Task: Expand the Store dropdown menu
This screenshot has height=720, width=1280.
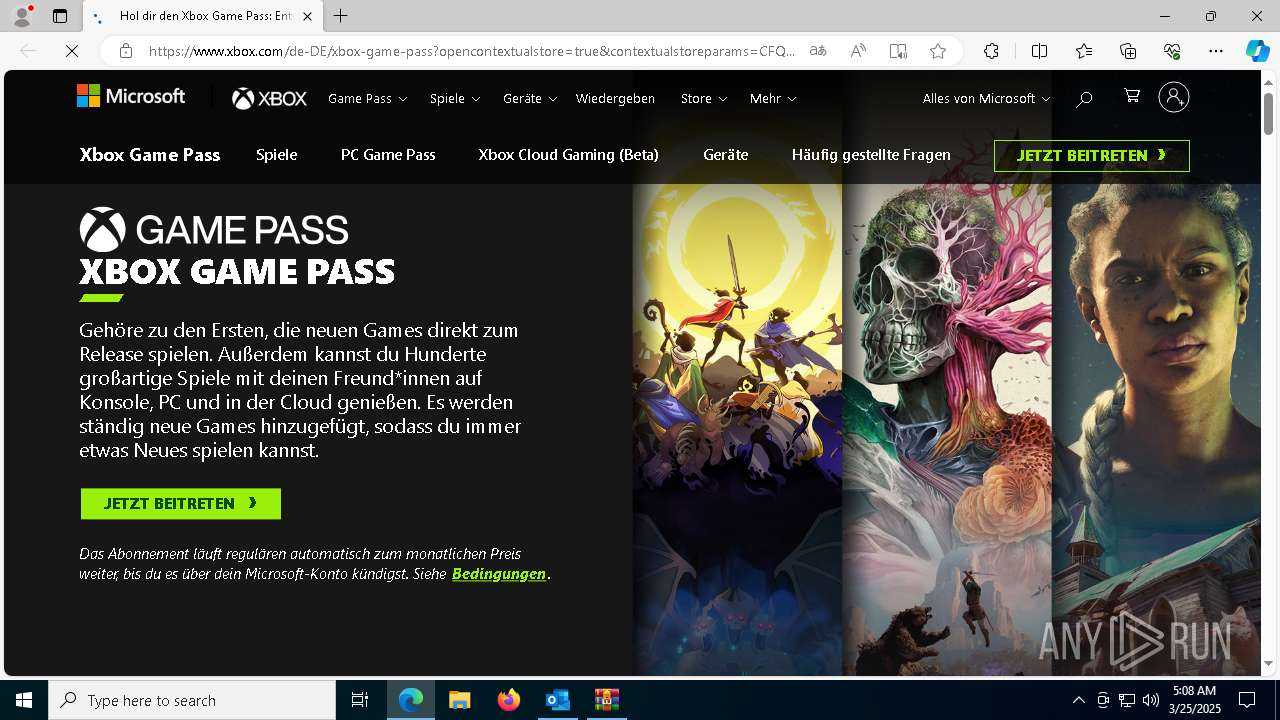Action: tap(704, 98)
